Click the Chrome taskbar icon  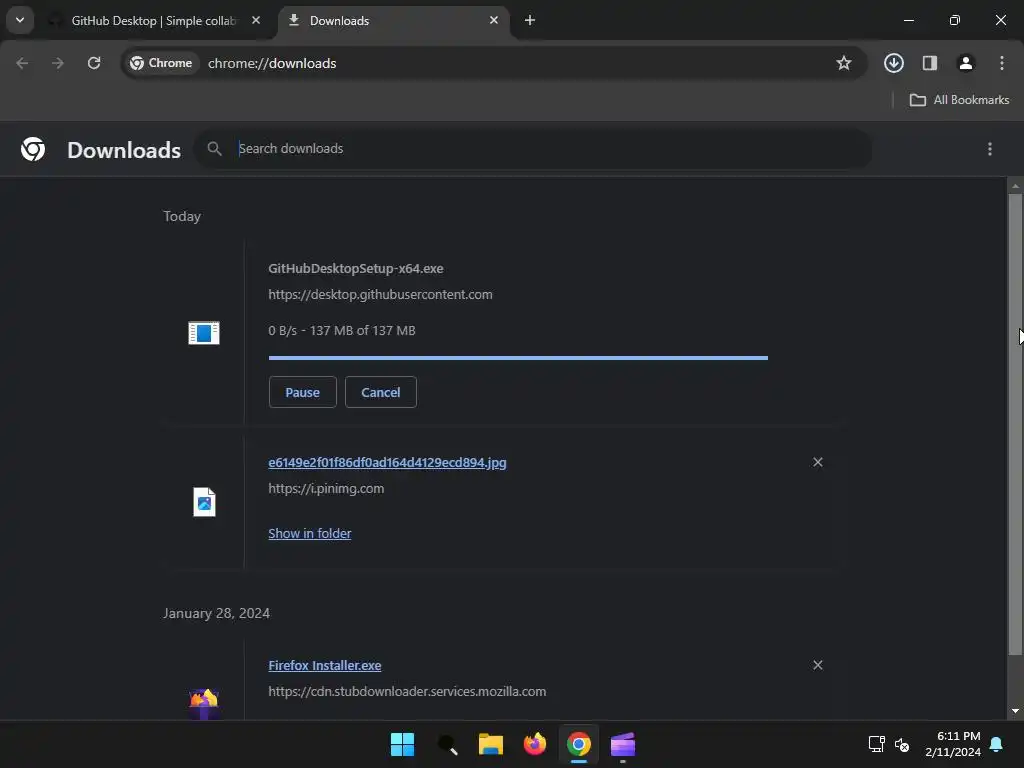coord(579,744)
